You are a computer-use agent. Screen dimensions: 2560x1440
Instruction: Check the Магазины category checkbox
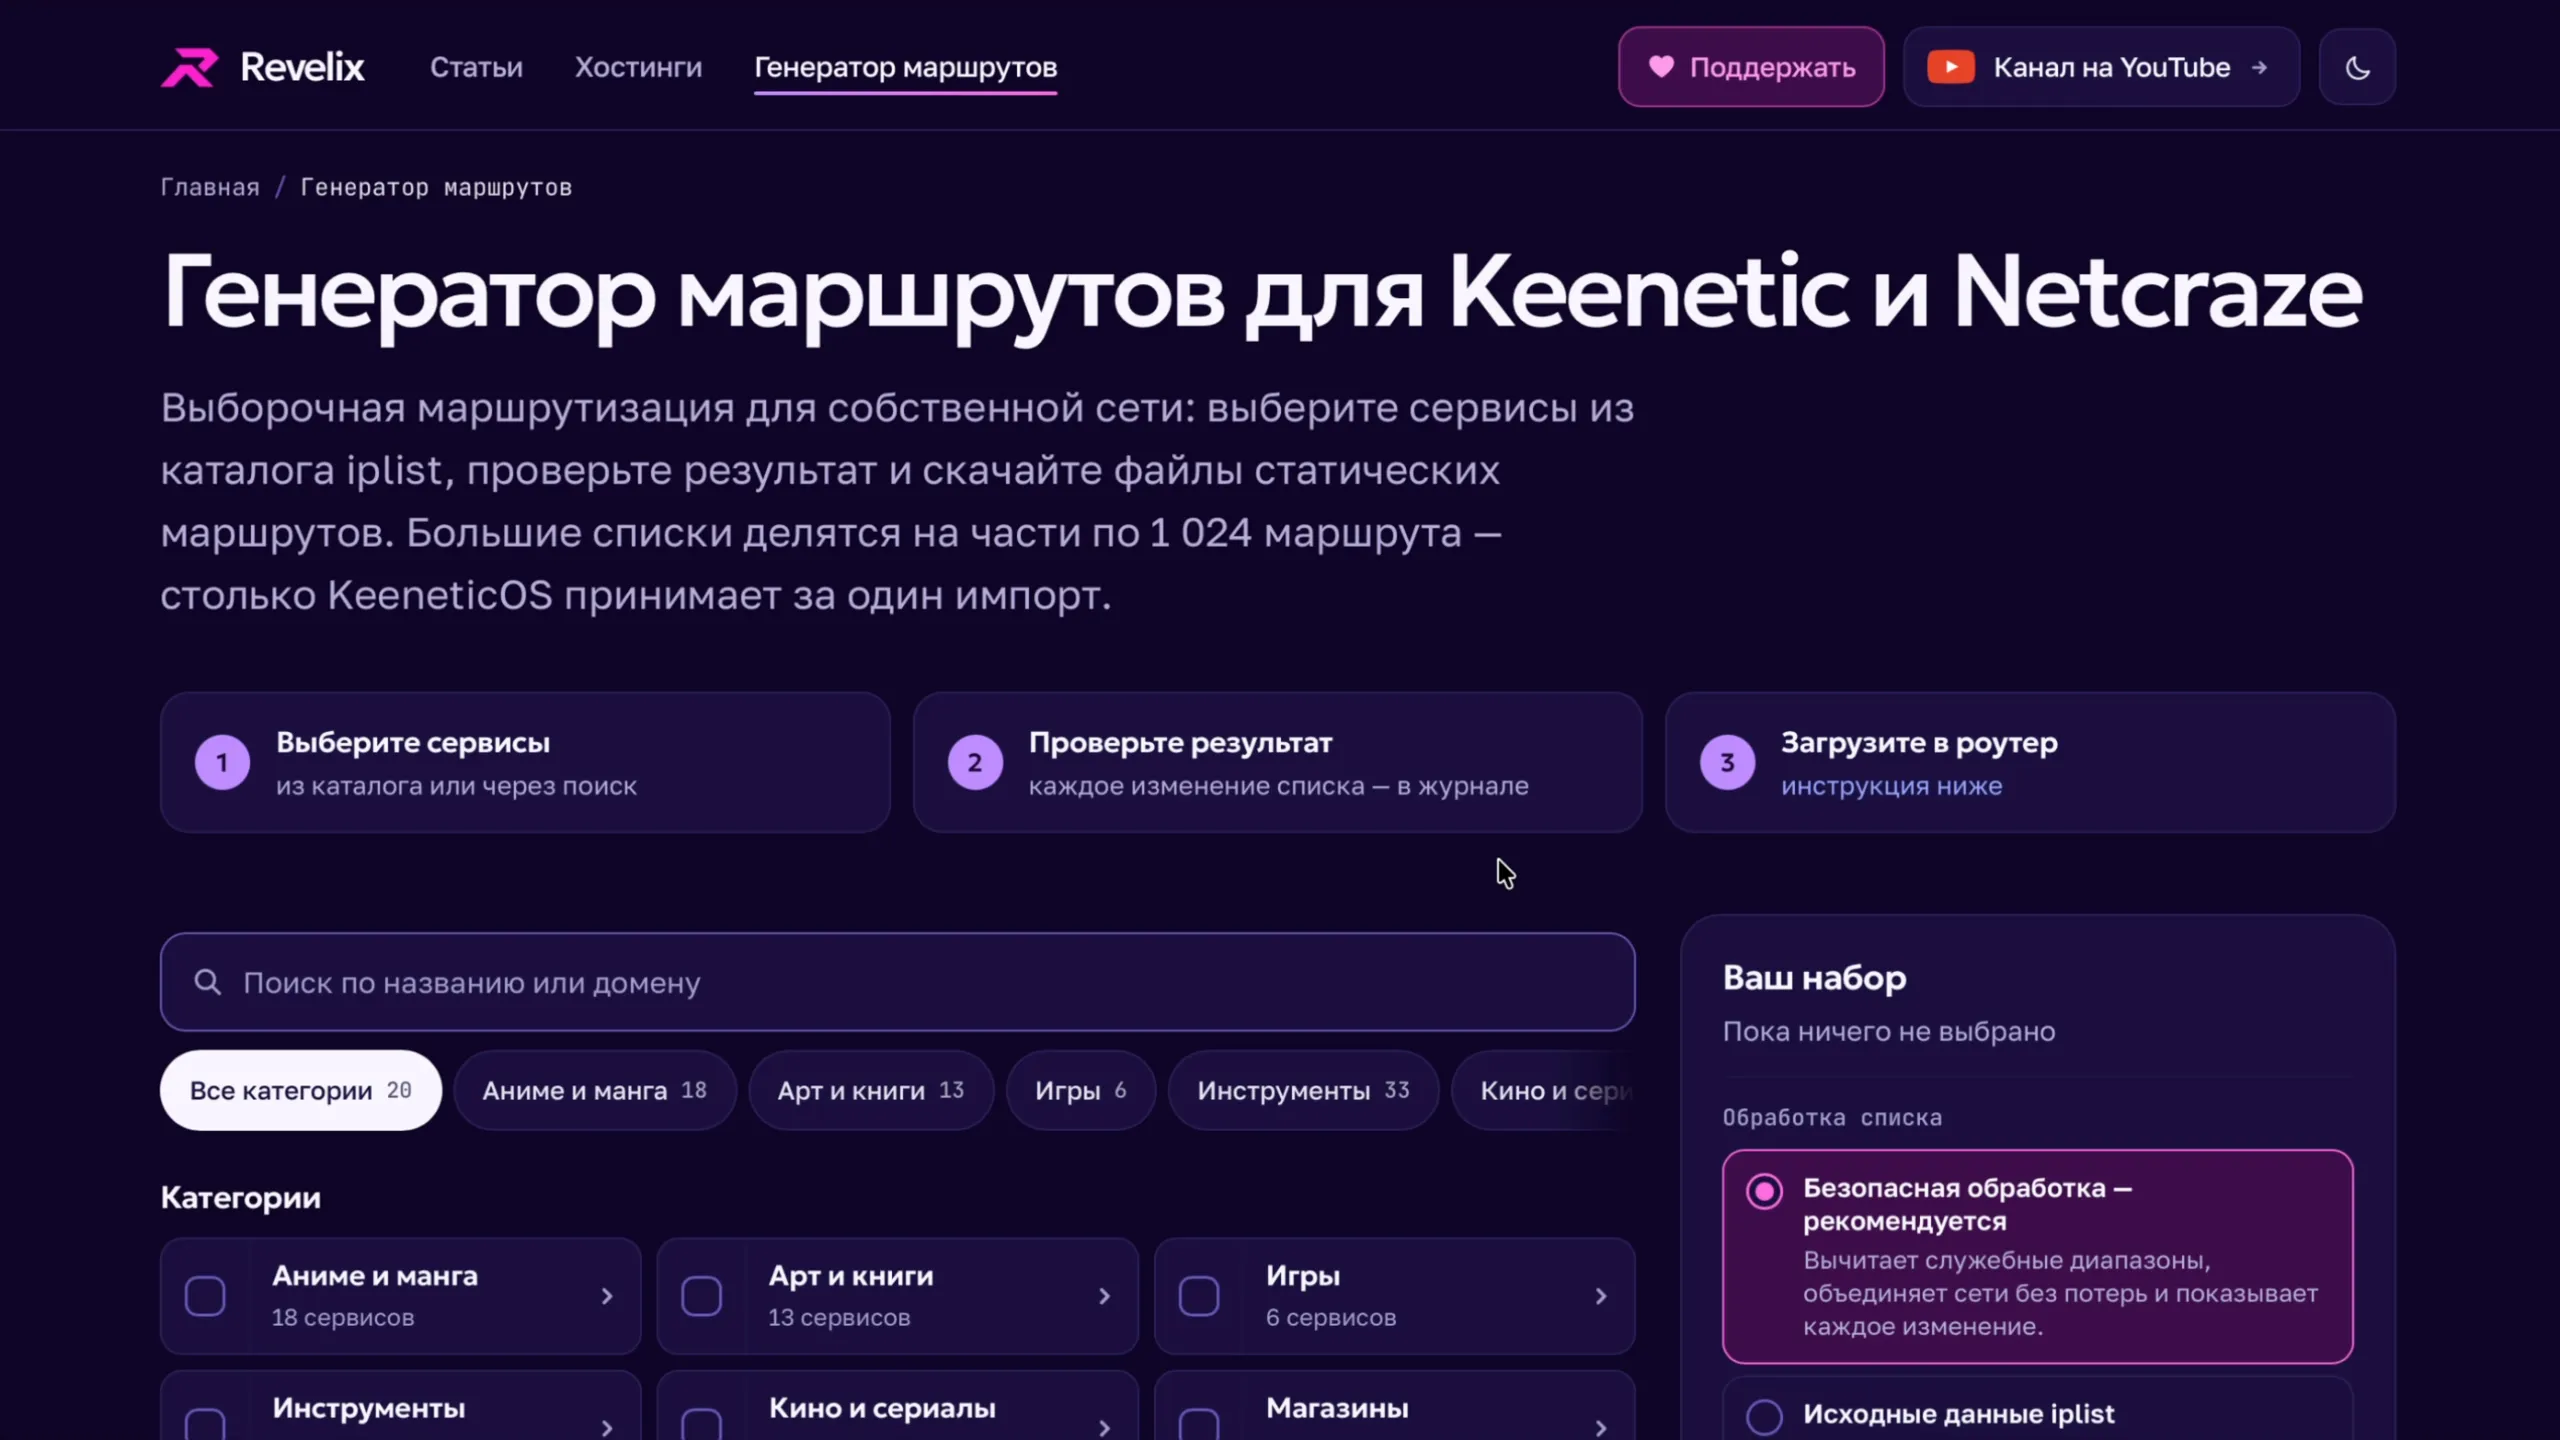pos(1198,1425)
